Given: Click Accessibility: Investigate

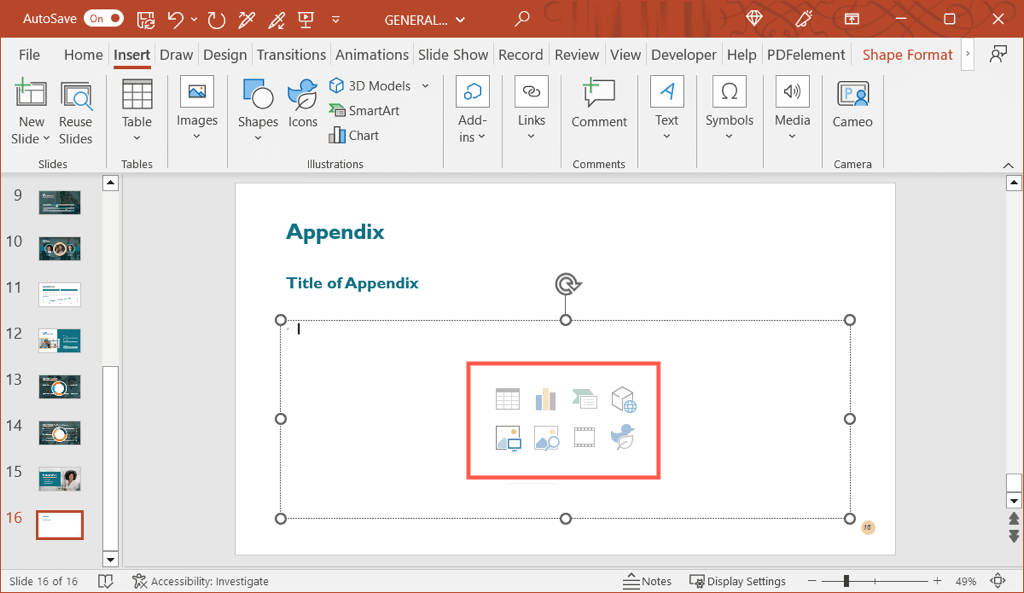Looking at the screenshot, I should coord(200,581).
